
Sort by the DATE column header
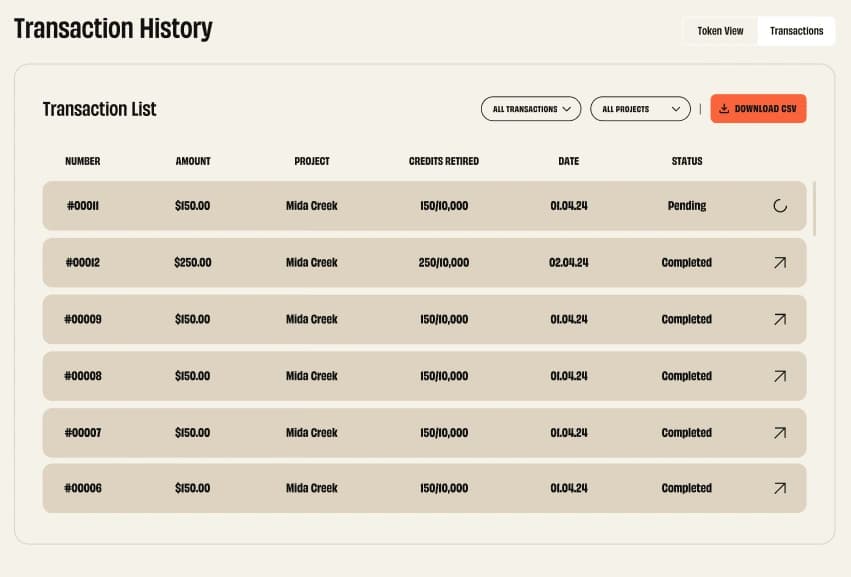568,161
